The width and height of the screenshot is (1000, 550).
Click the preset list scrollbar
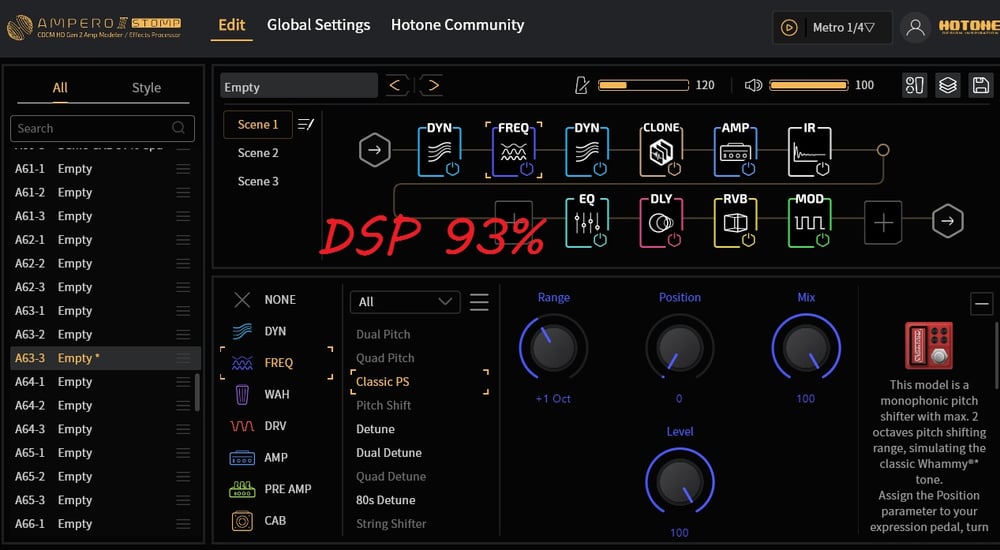pos(197,392)
